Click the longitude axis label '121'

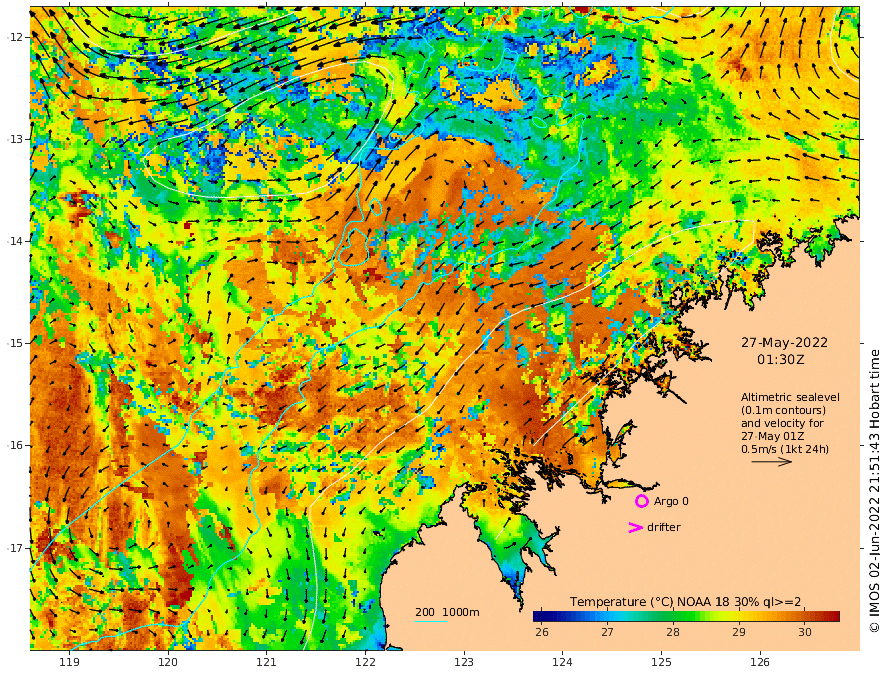[267, 663]
